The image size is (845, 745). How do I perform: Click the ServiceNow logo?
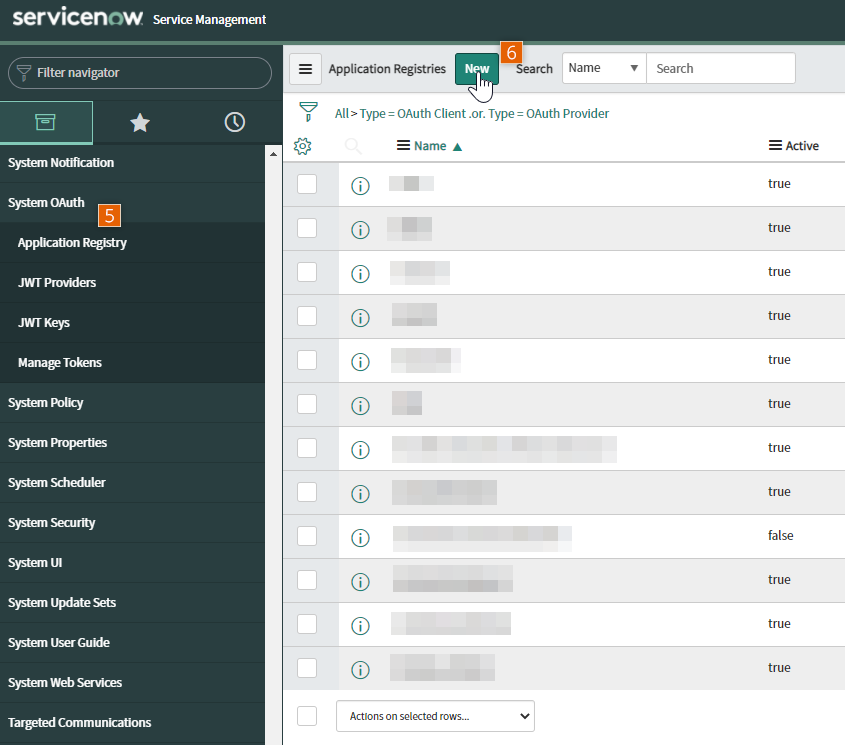click(x=78, y=17)
